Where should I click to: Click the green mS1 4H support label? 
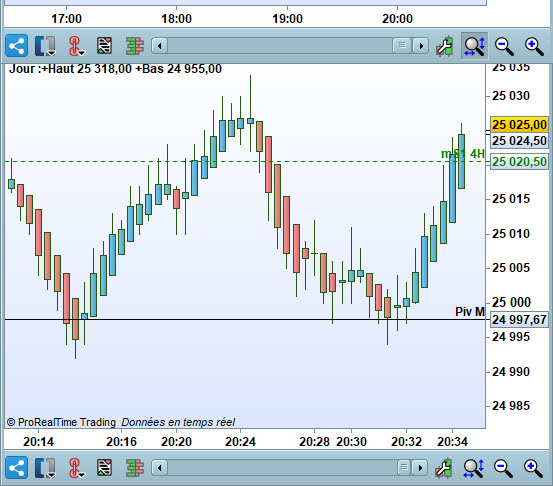(463, 154)
